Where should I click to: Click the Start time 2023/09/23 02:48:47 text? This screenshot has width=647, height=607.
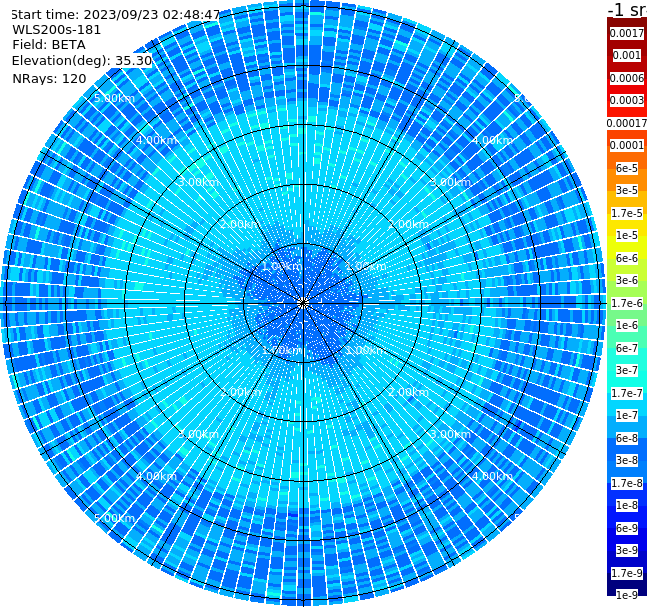[115, 14]
